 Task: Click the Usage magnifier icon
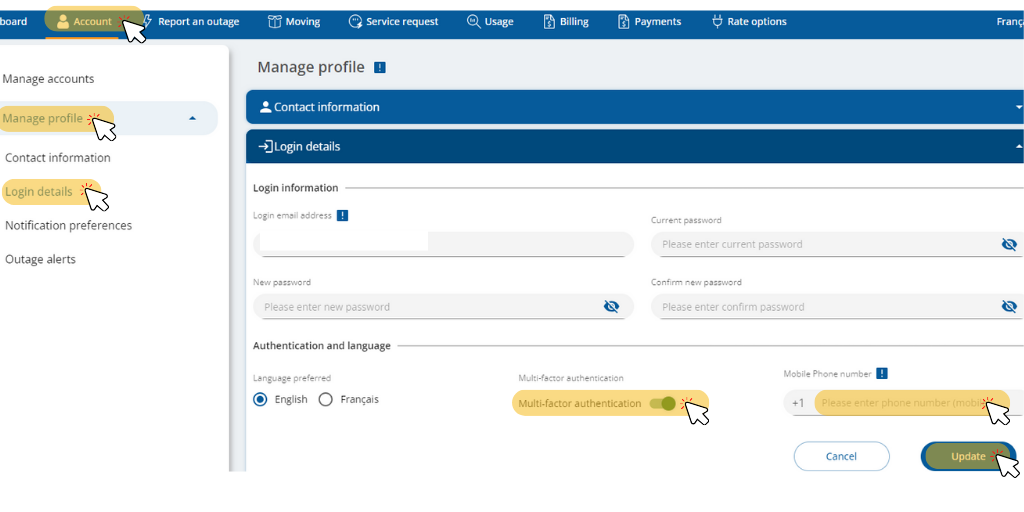(473, 22)
